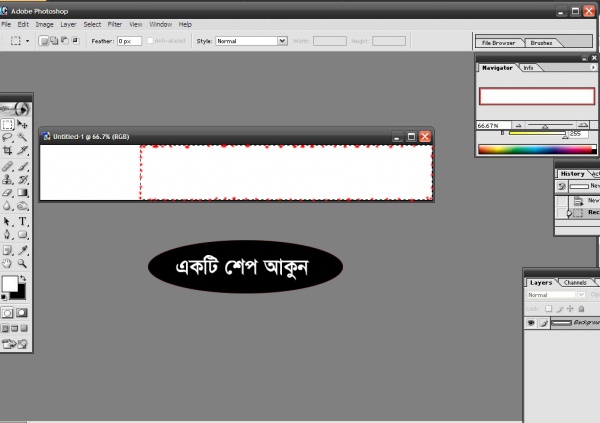This screenshot has width=600, height=423.
Task: Select the History Brush tool
Action: (22, 179)
